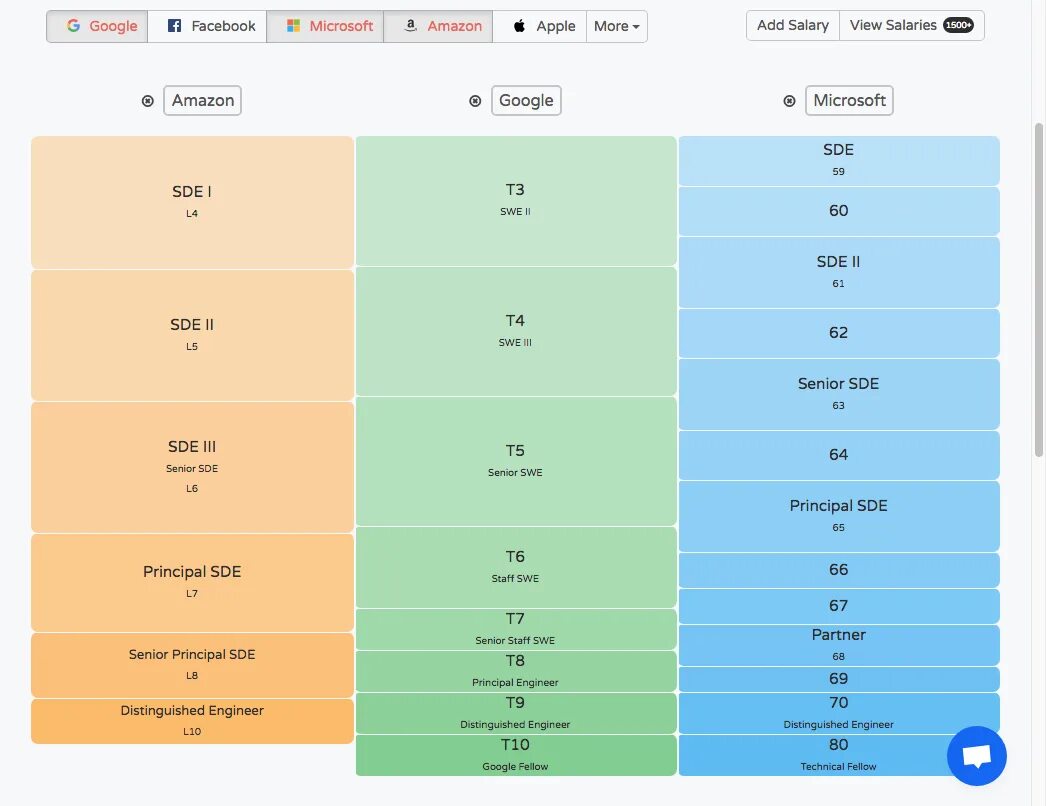Select Google T8 Principal Engineer level
Viewport: 1046px width, 806px height.
point(516,671)
